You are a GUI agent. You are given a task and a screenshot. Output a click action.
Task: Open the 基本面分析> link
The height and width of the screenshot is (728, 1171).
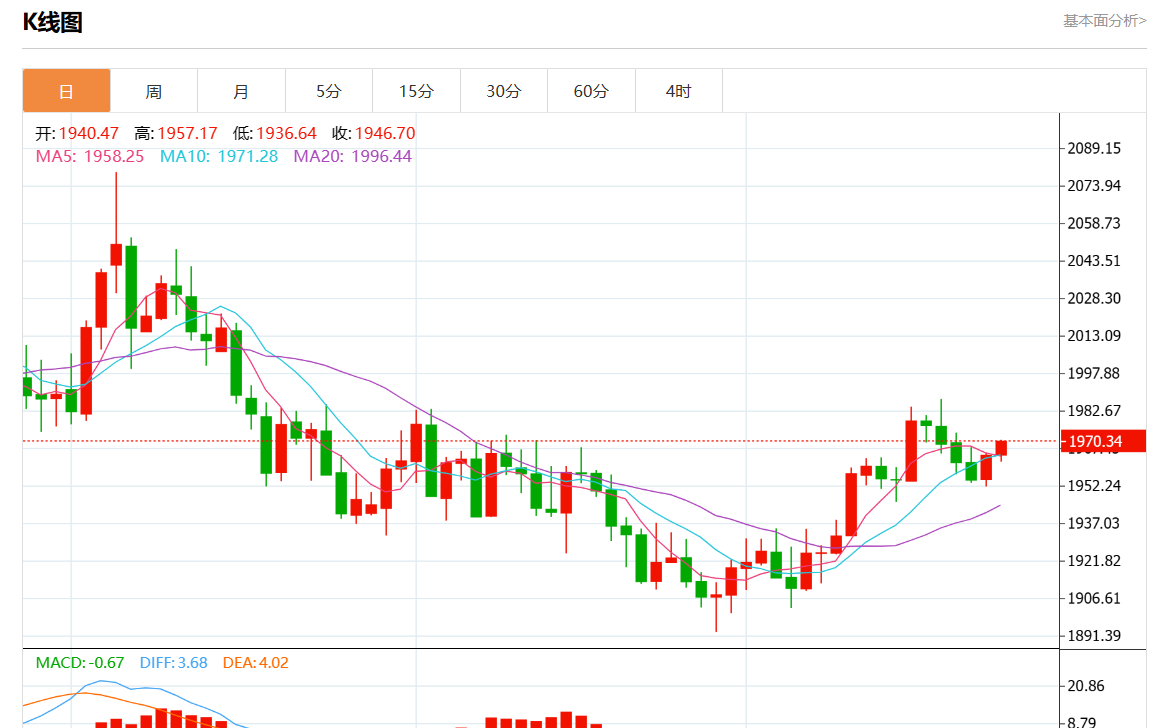pyautogui.click(x=1105, y=21)
